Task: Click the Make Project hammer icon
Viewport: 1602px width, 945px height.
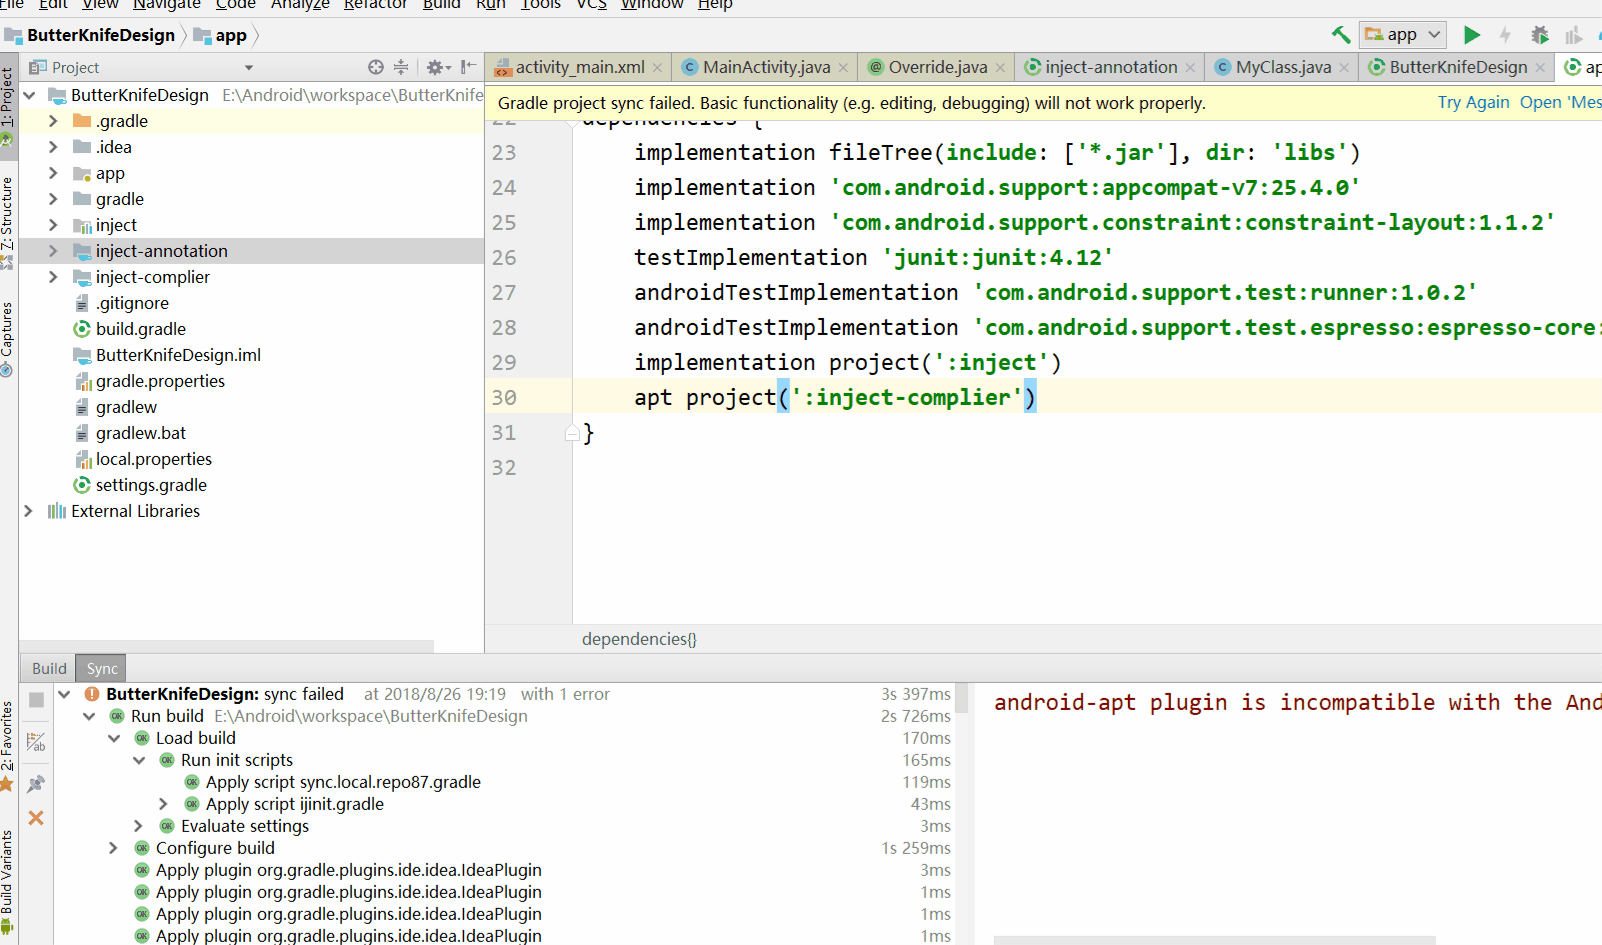Action: (x=1341, y=35)
